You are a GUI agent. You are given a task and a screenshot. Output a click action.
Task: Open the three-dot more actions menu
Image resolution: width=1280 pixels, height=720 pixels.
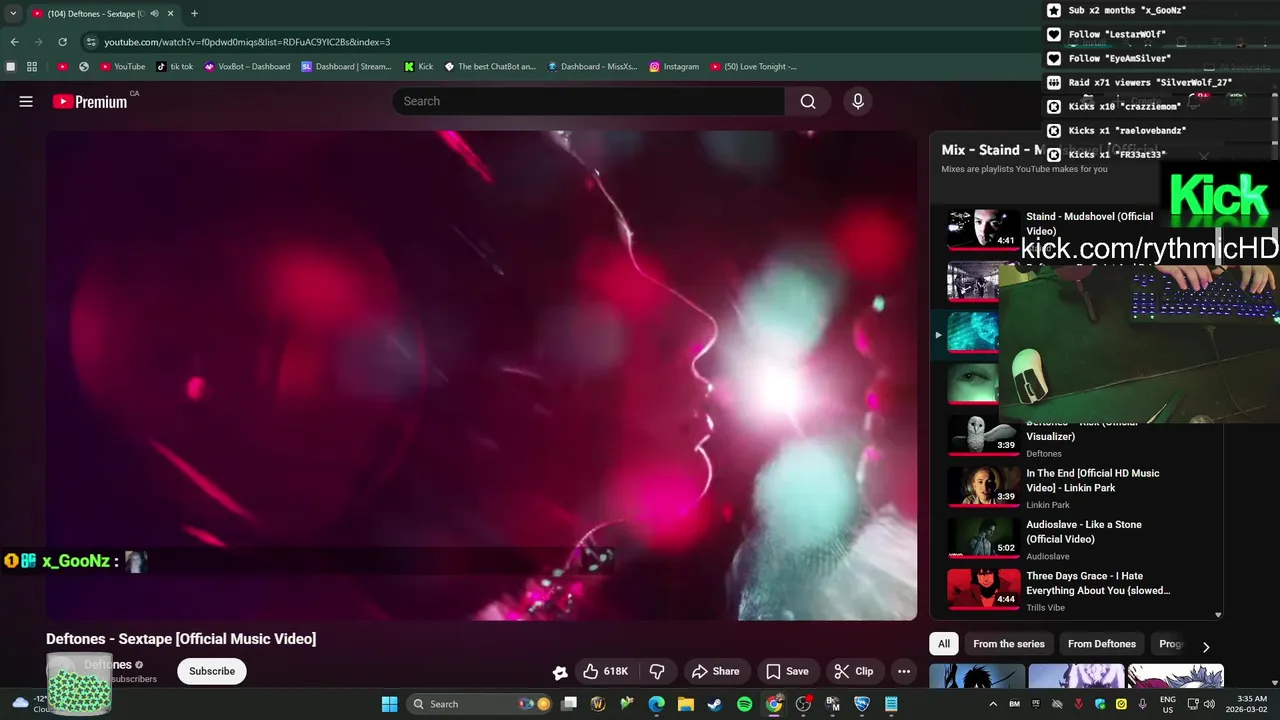click(904, 671)
